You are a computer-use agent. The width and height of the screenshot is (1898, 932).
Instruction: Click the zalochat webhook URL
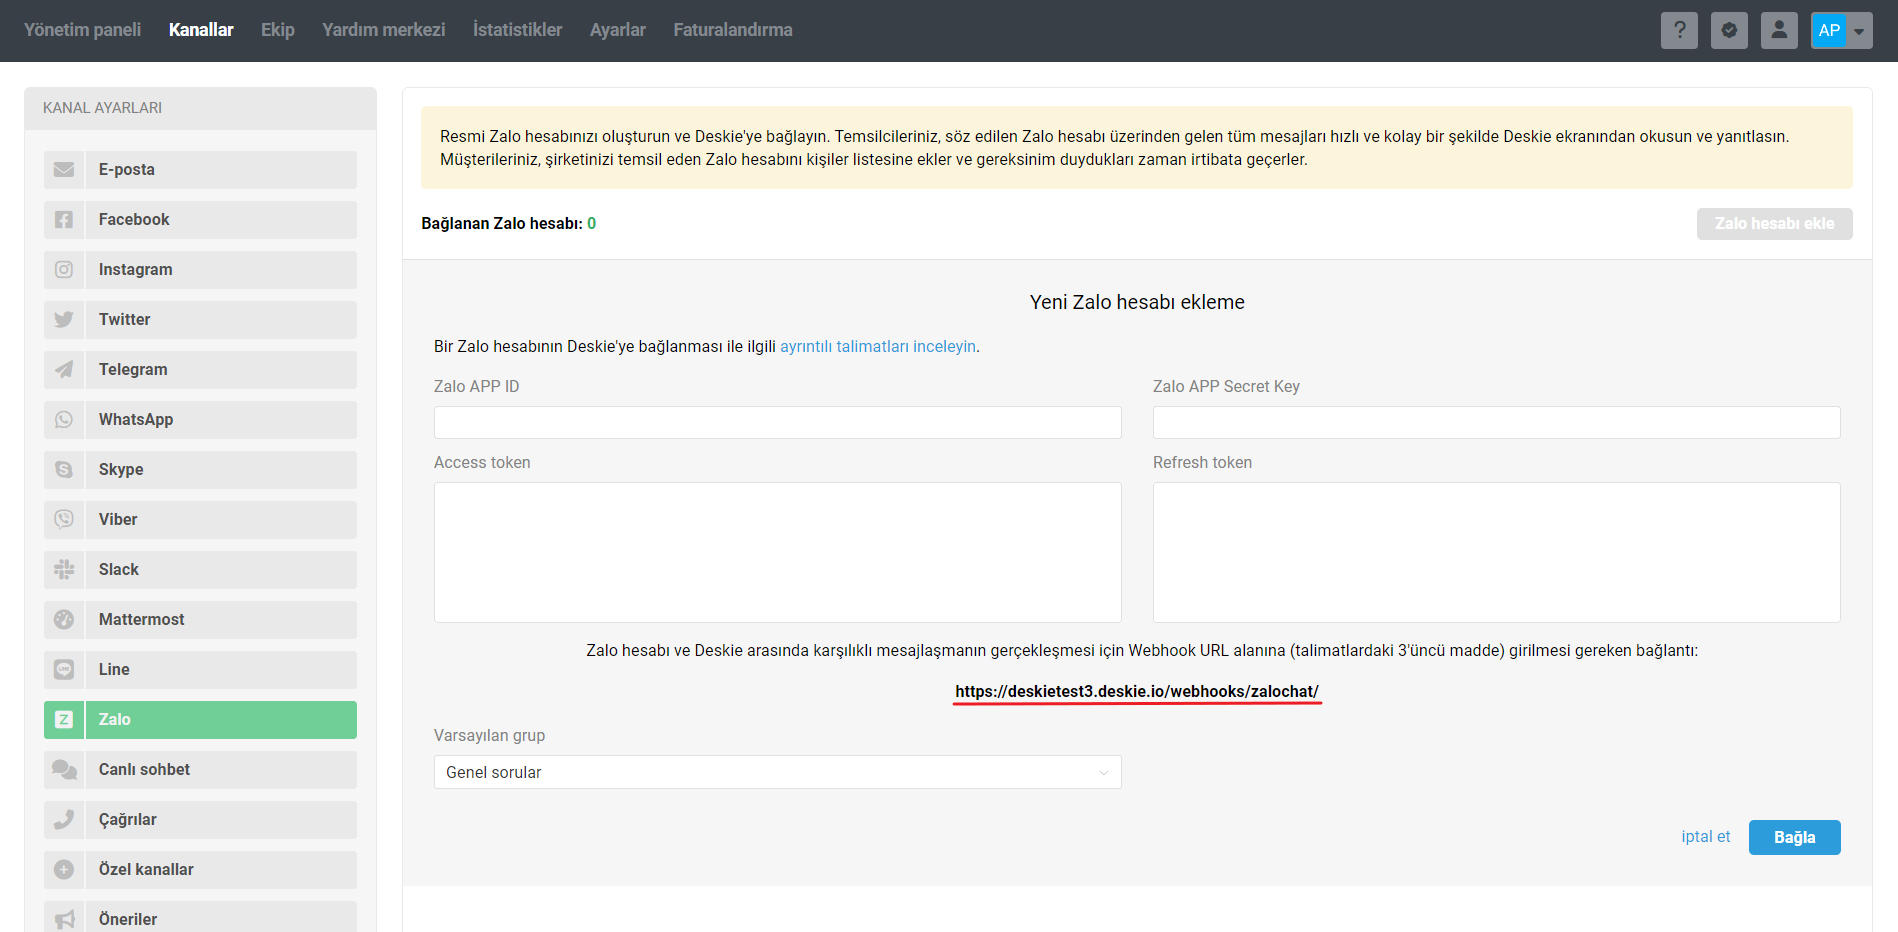pos(1137,692)
